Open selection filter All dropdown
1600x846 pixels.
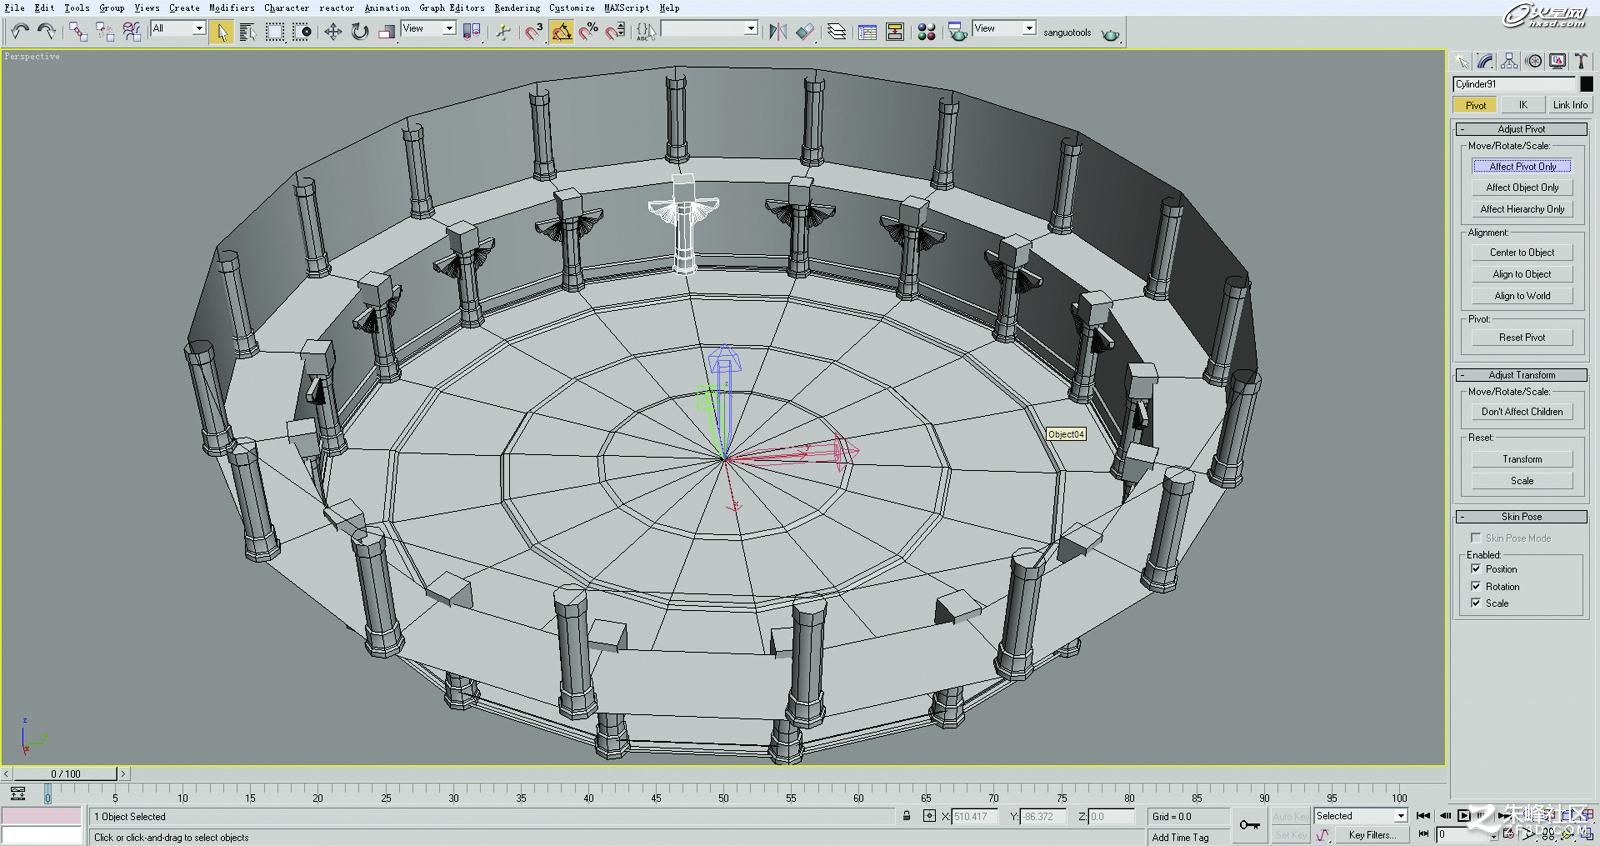(178, 28)
